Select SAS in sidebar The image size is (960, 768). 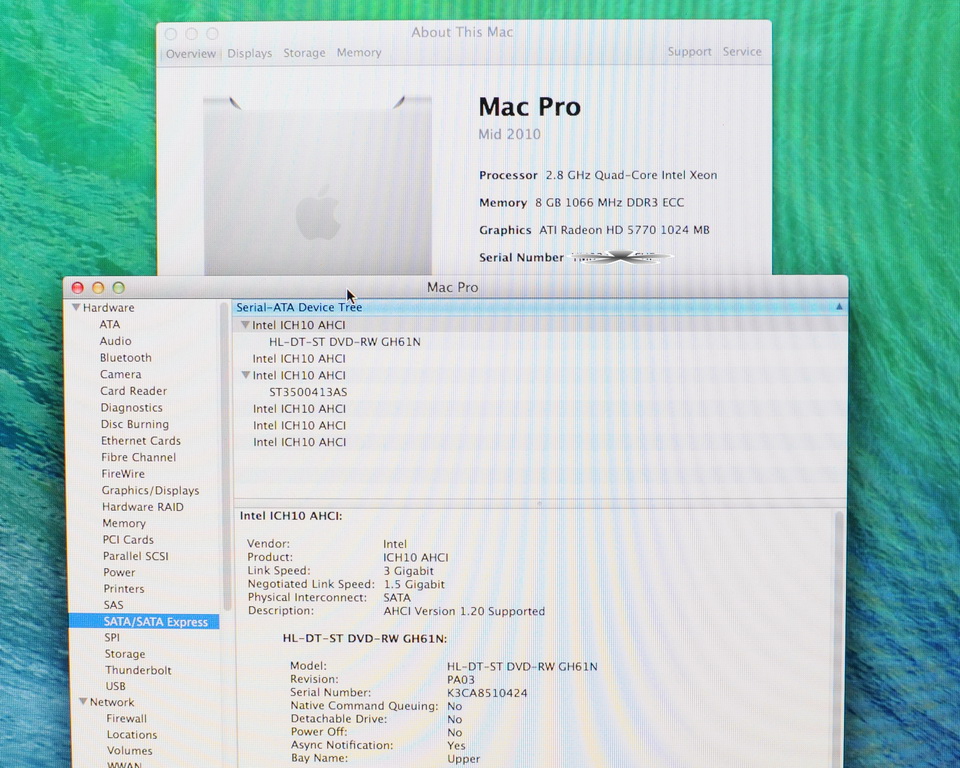click(x=113, y=605)
